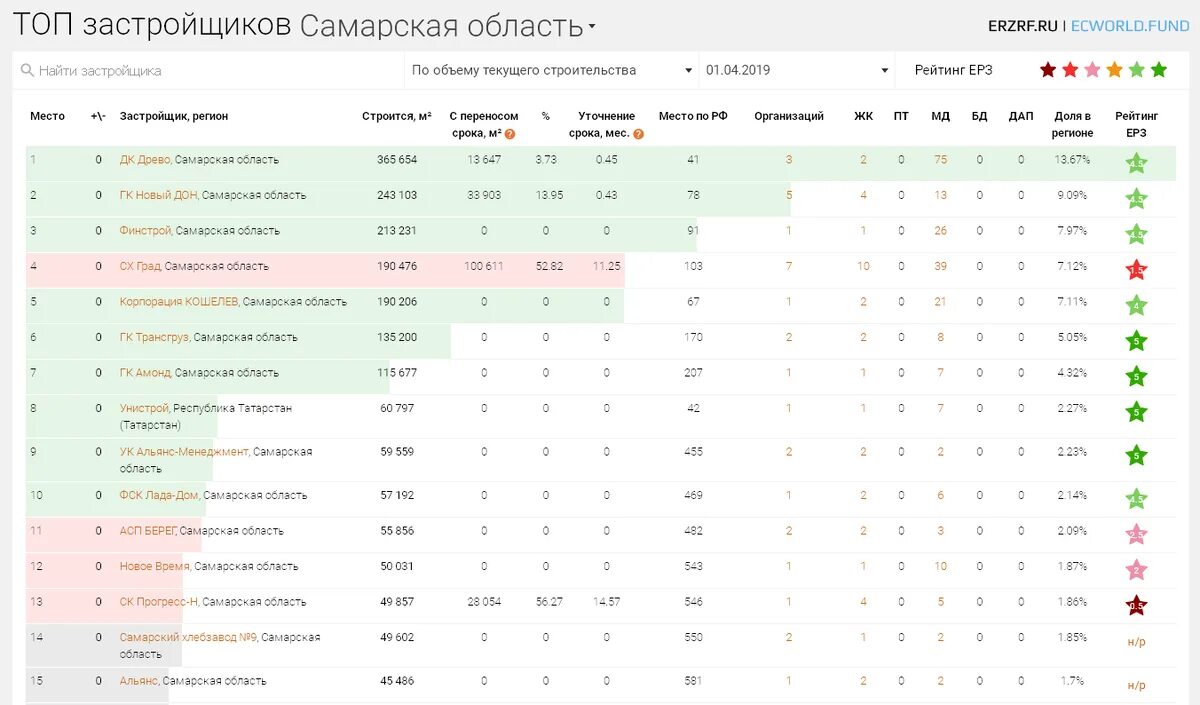Click rating star of ФСК Лада-Дом row

[x=1136, y=498]
